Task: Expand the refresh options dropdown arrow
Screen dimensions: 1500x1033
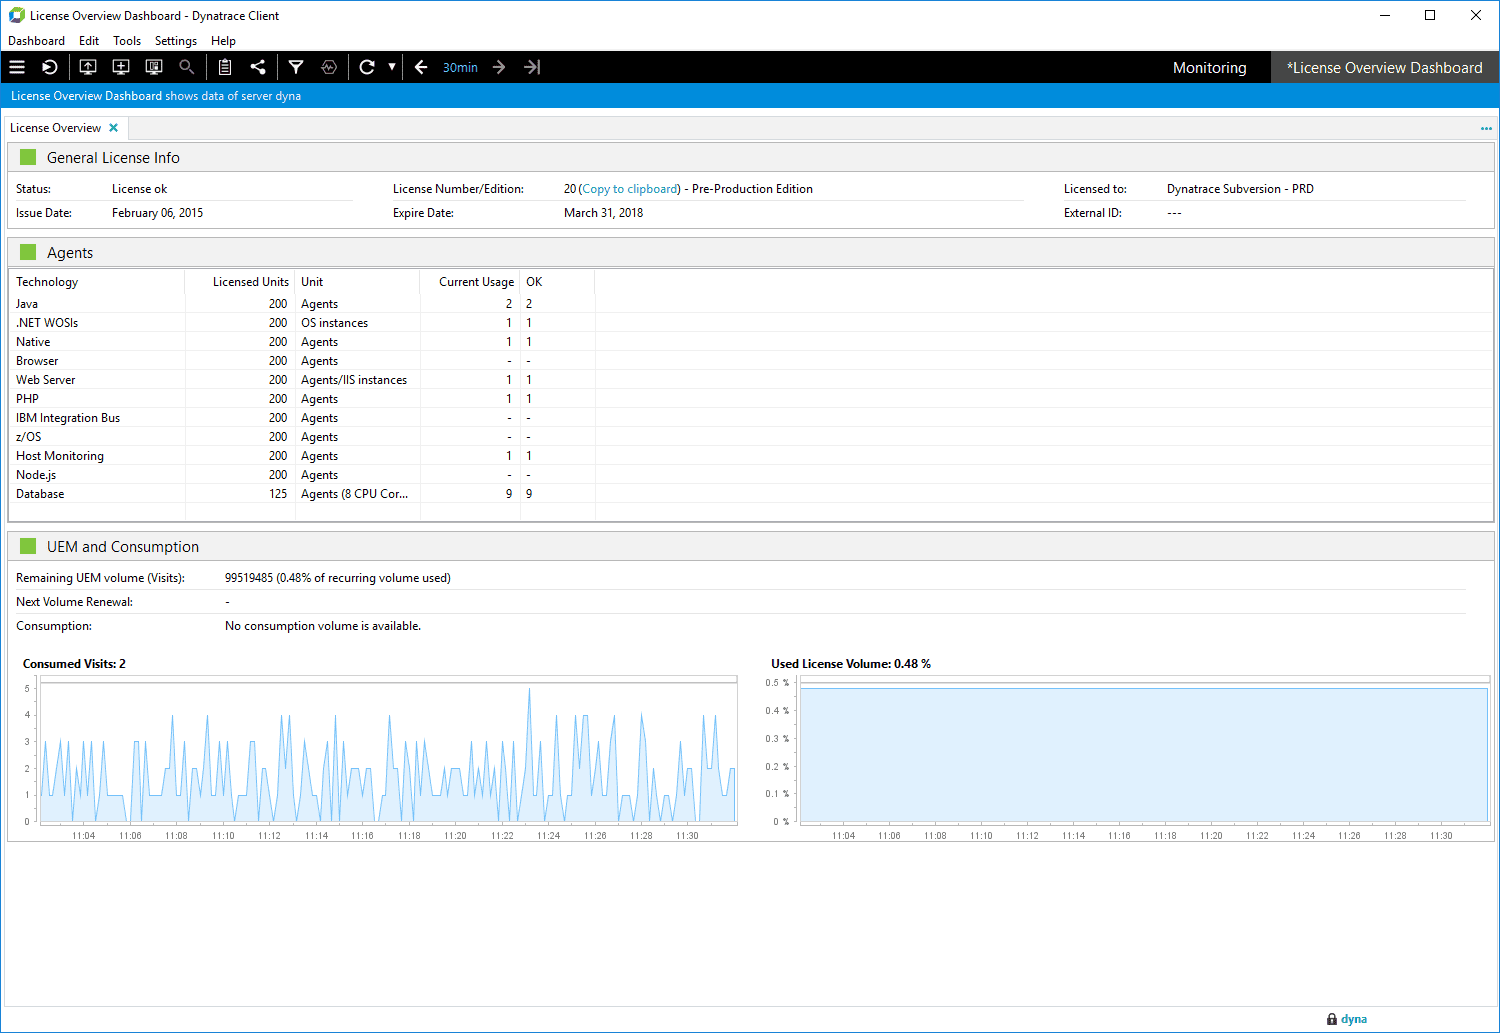Action: coord(392,67)
